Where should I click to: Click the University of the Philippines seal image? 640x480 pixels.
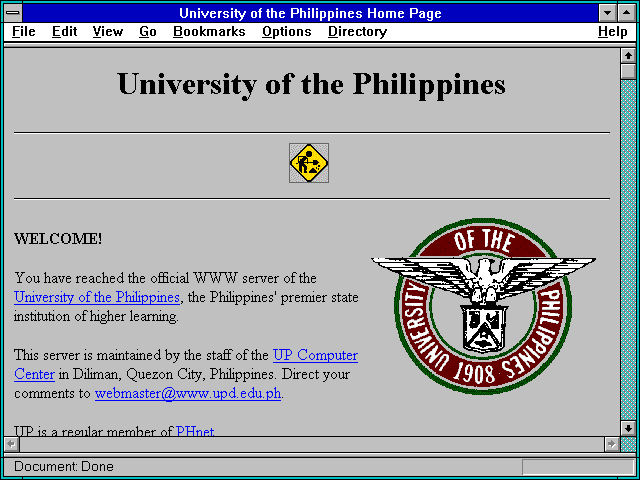pos(483,306)
